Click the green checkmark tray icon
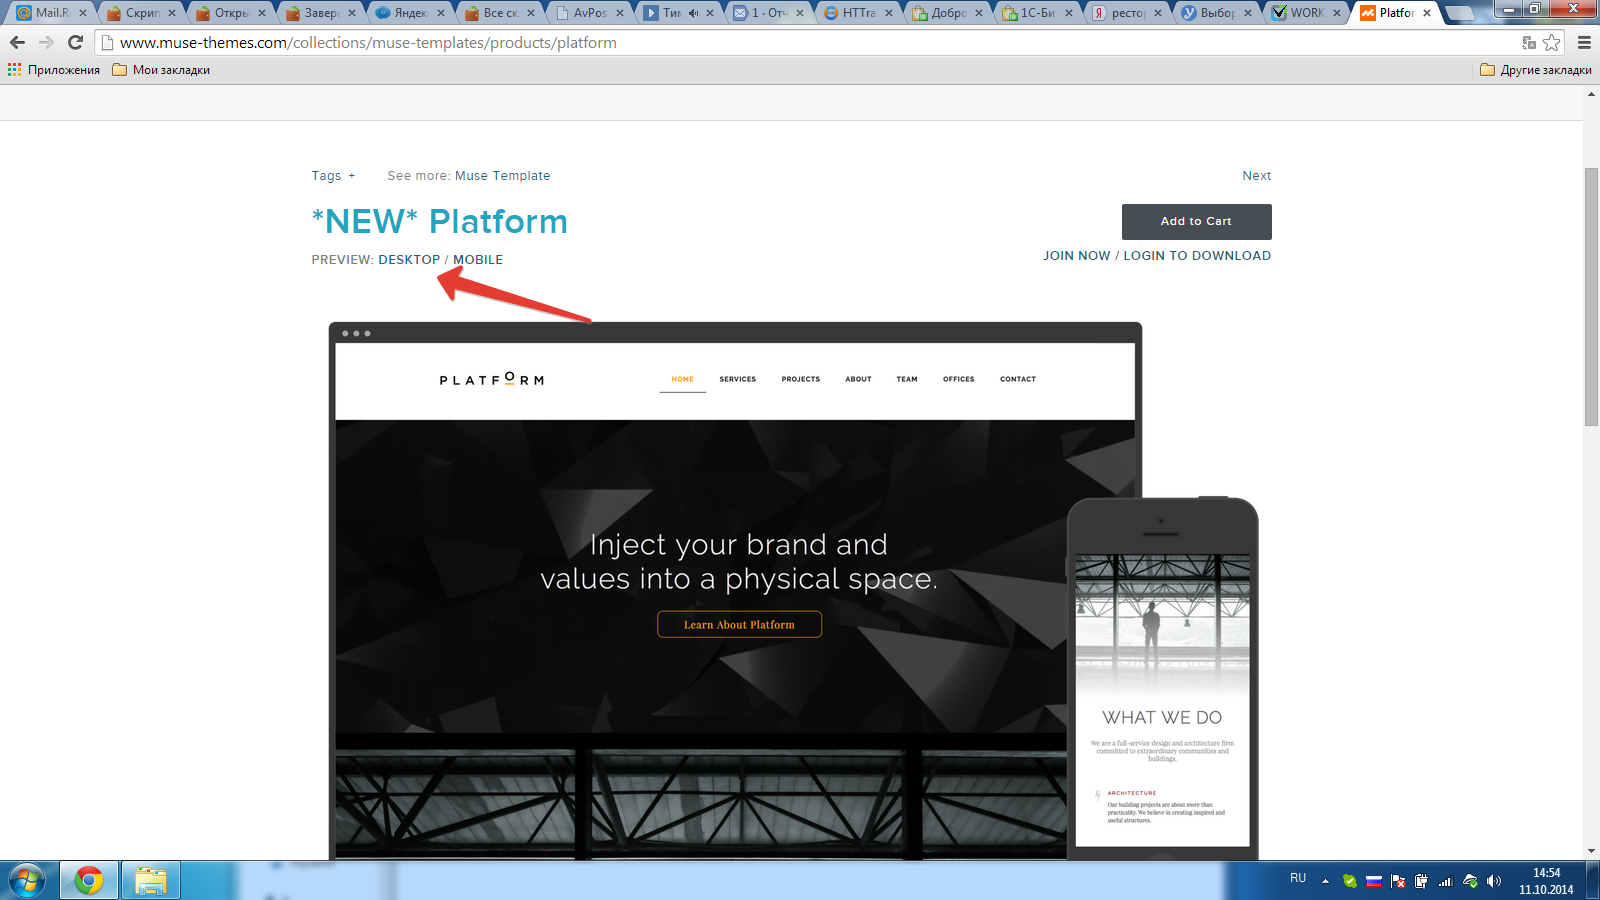This screenshot has width=1600, height=900. (1350, 881)
